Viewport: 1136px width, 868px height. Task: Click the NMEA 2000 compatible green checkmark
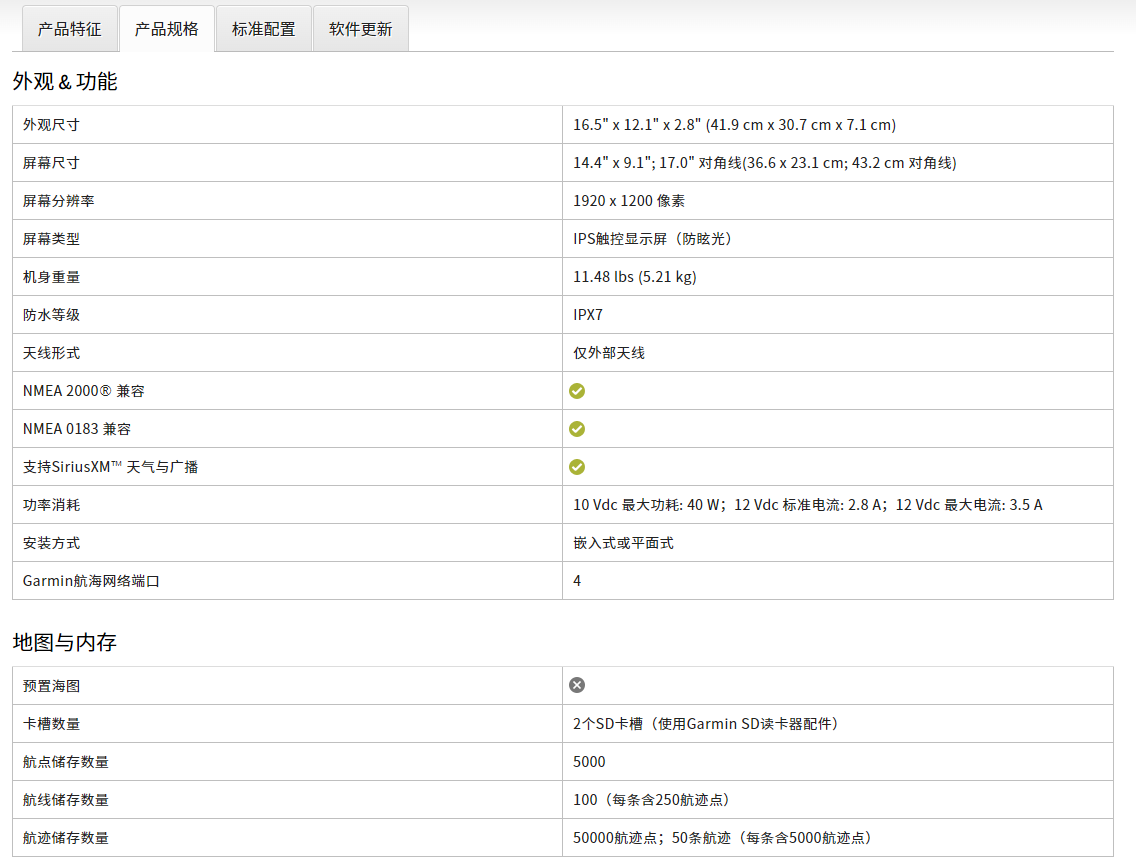577,391
